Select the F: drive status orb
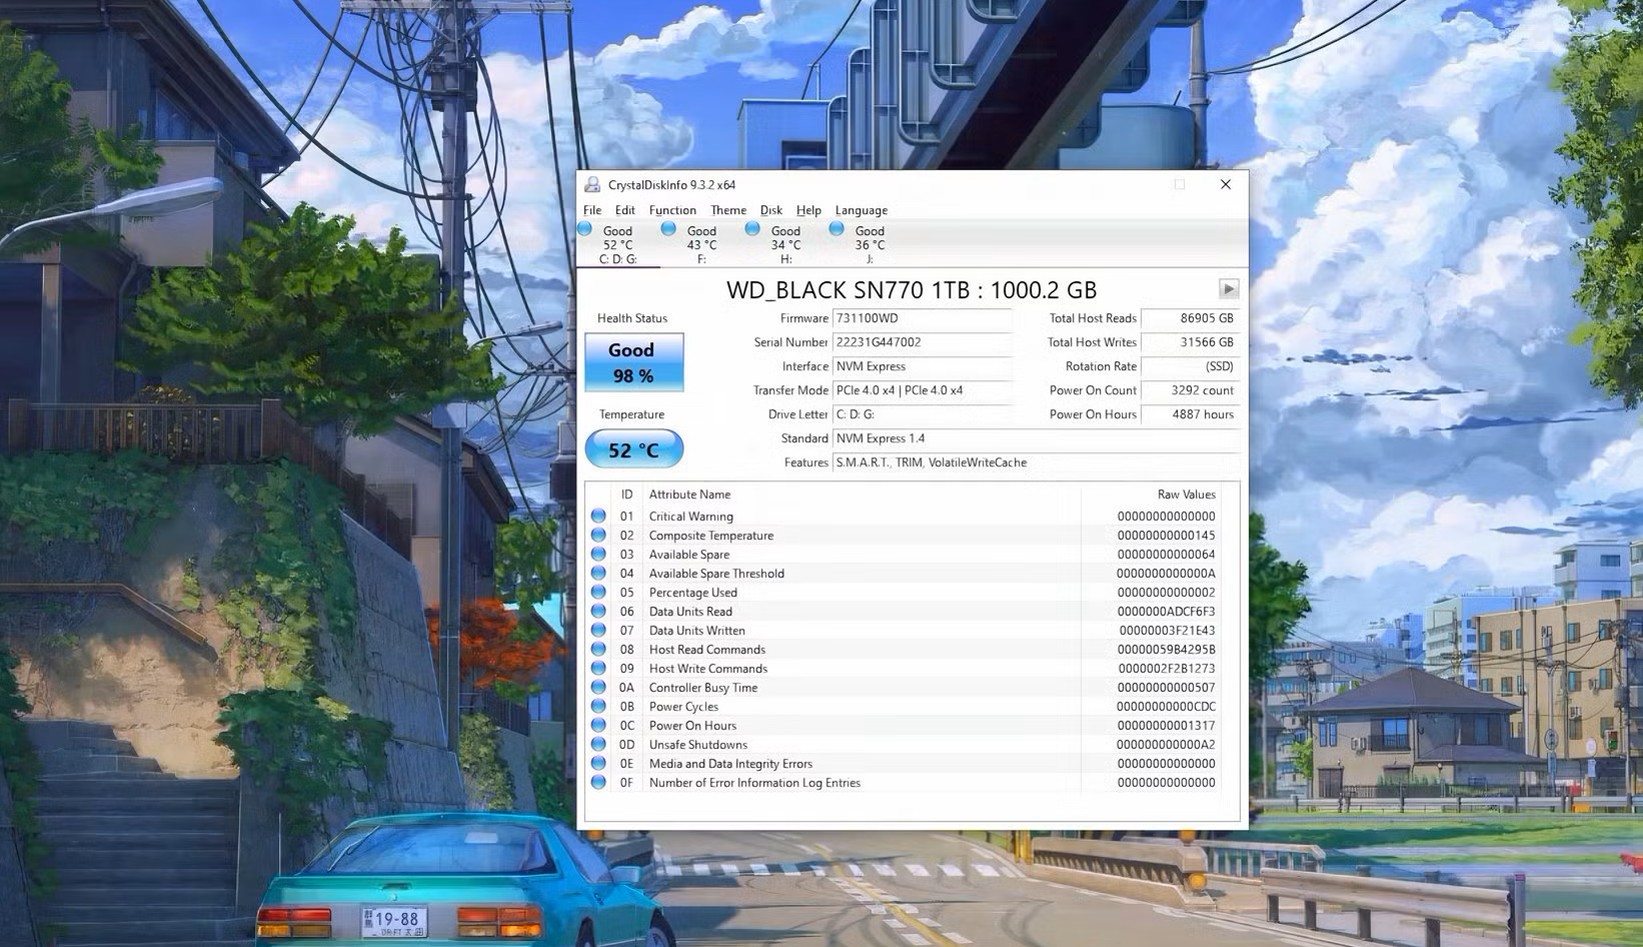 point(669,229)
